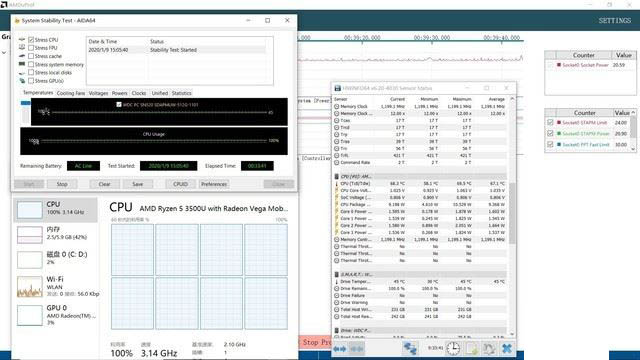The image size is (640, 360).
Task: Click the Socket0 STAPM Power green color swatch
Action: (x=559, y=133)
